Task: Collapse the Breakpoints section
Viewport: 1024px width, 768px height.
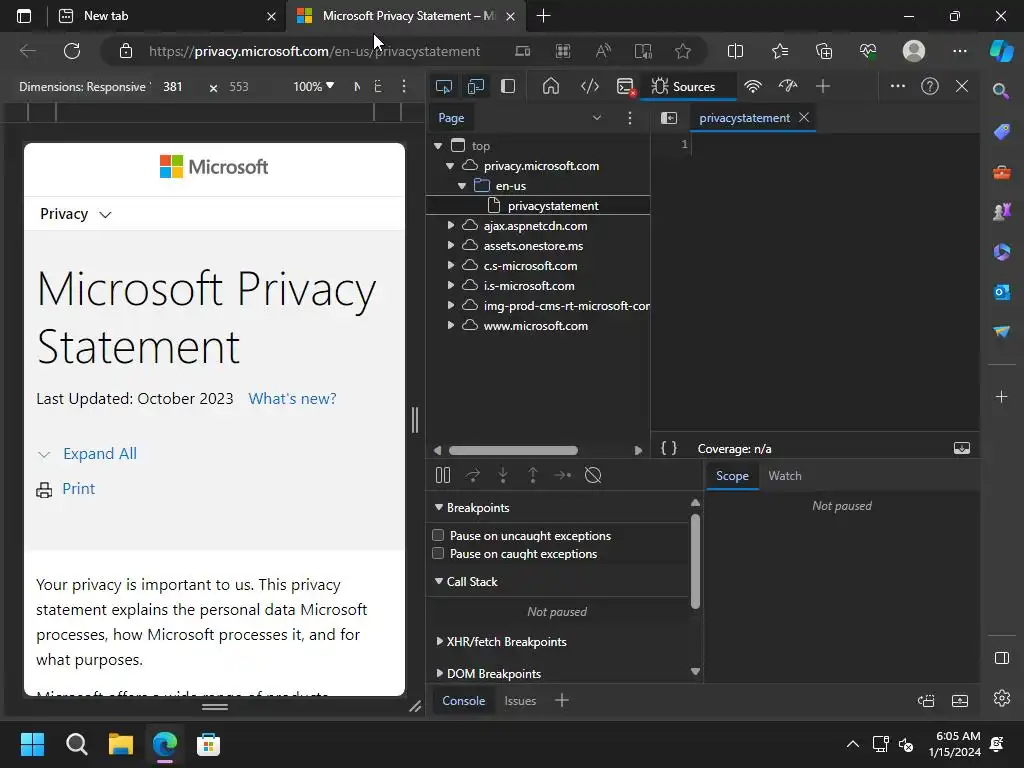Action: click(438, 507)
